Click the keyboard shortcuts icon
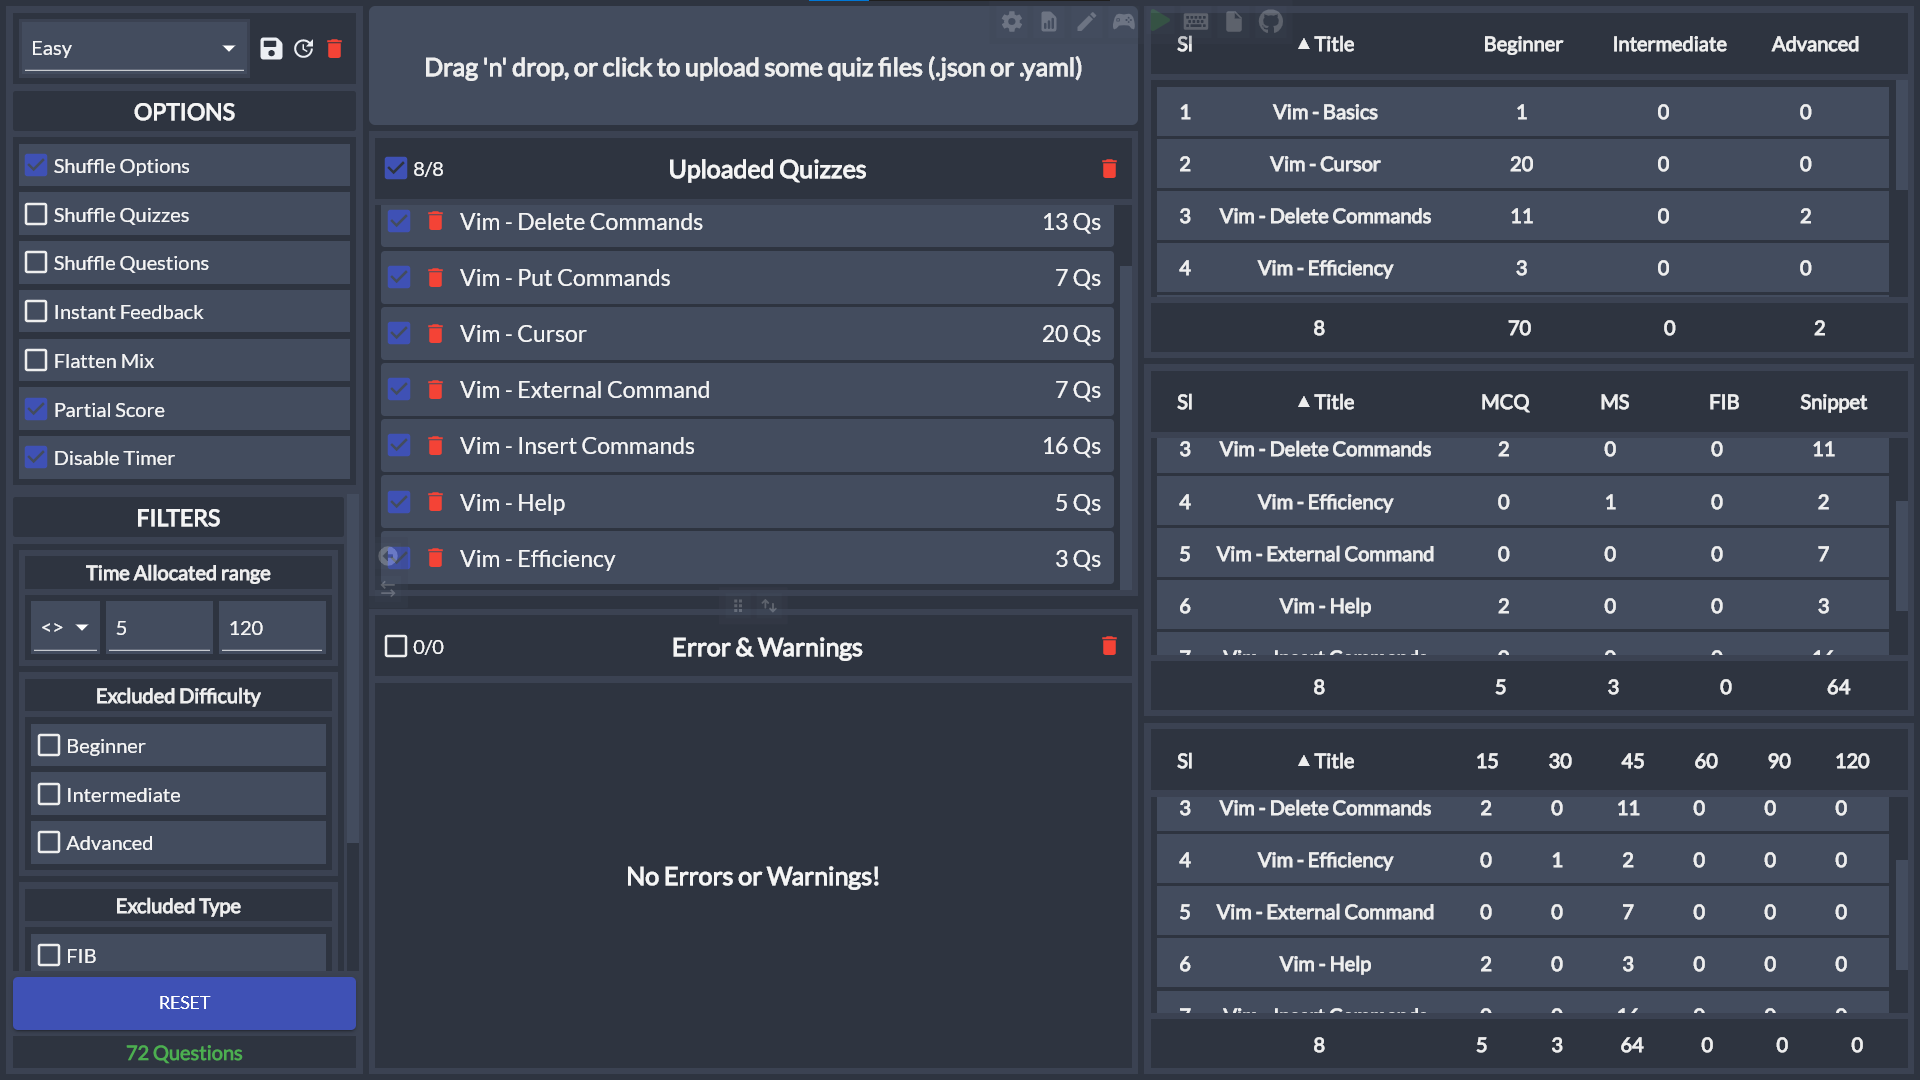The height and width of the screenshot is (1080, 1920). tap(1196, 21)
